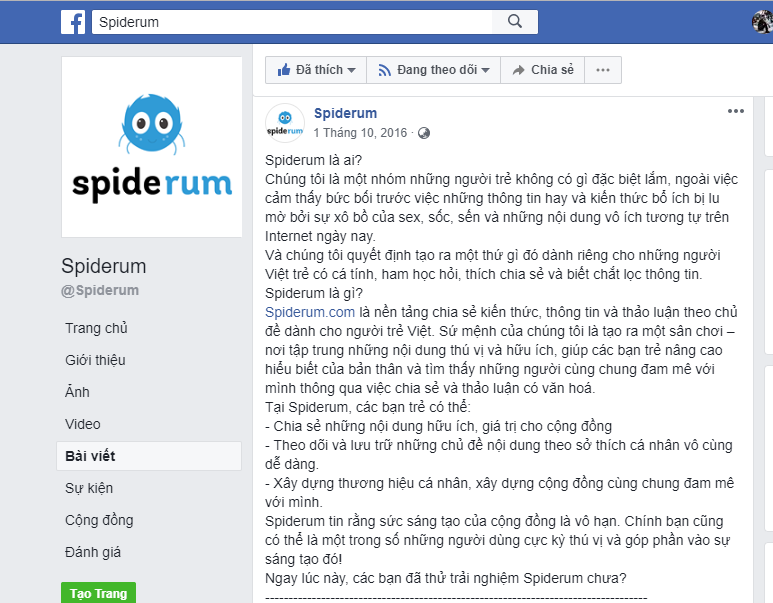773x603 pixels.
Task: Click the Spiderum search input field
Action: 292,22
